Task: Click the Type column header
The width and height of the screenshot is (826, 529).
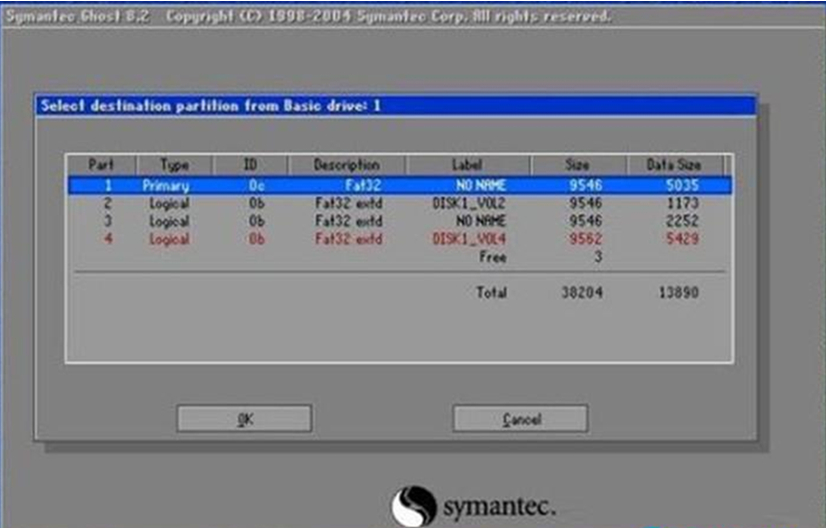Action: 175,165
